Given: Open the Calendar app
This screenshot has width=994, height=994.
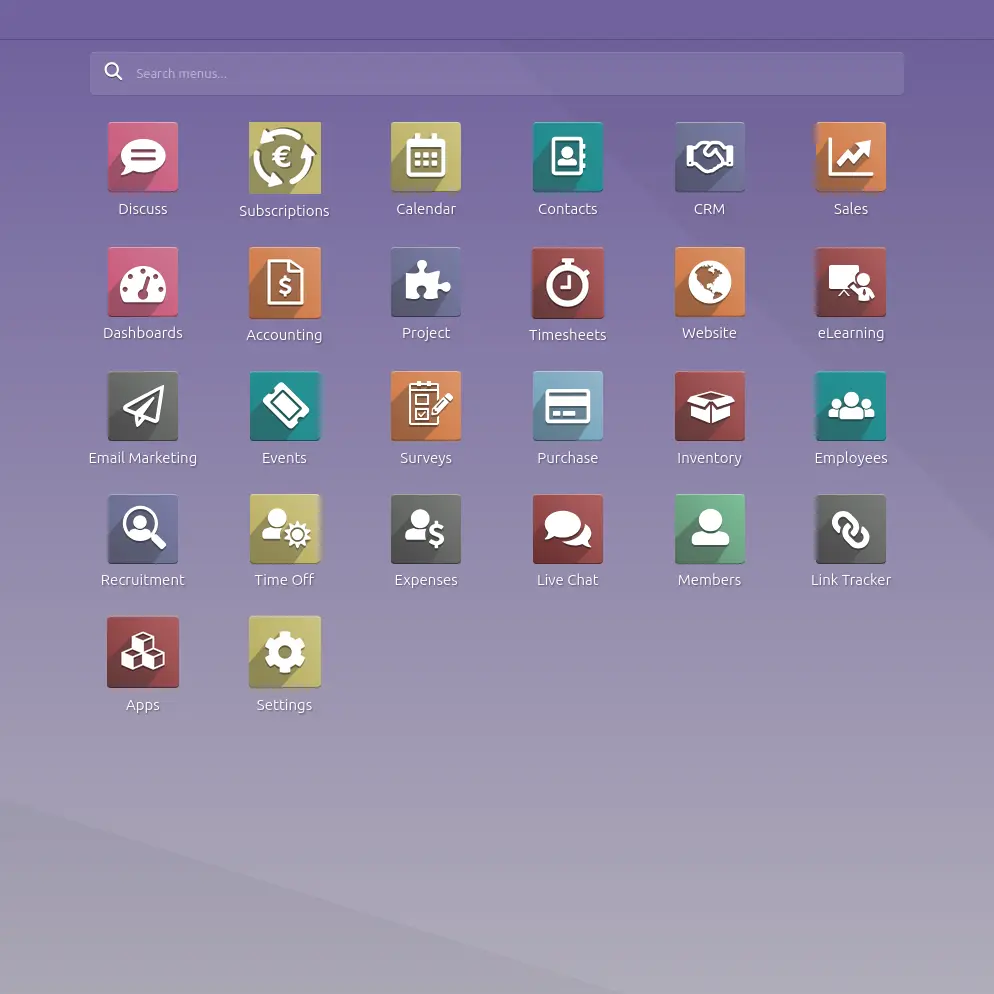Looking at the screenshot, I should [426, 157].
